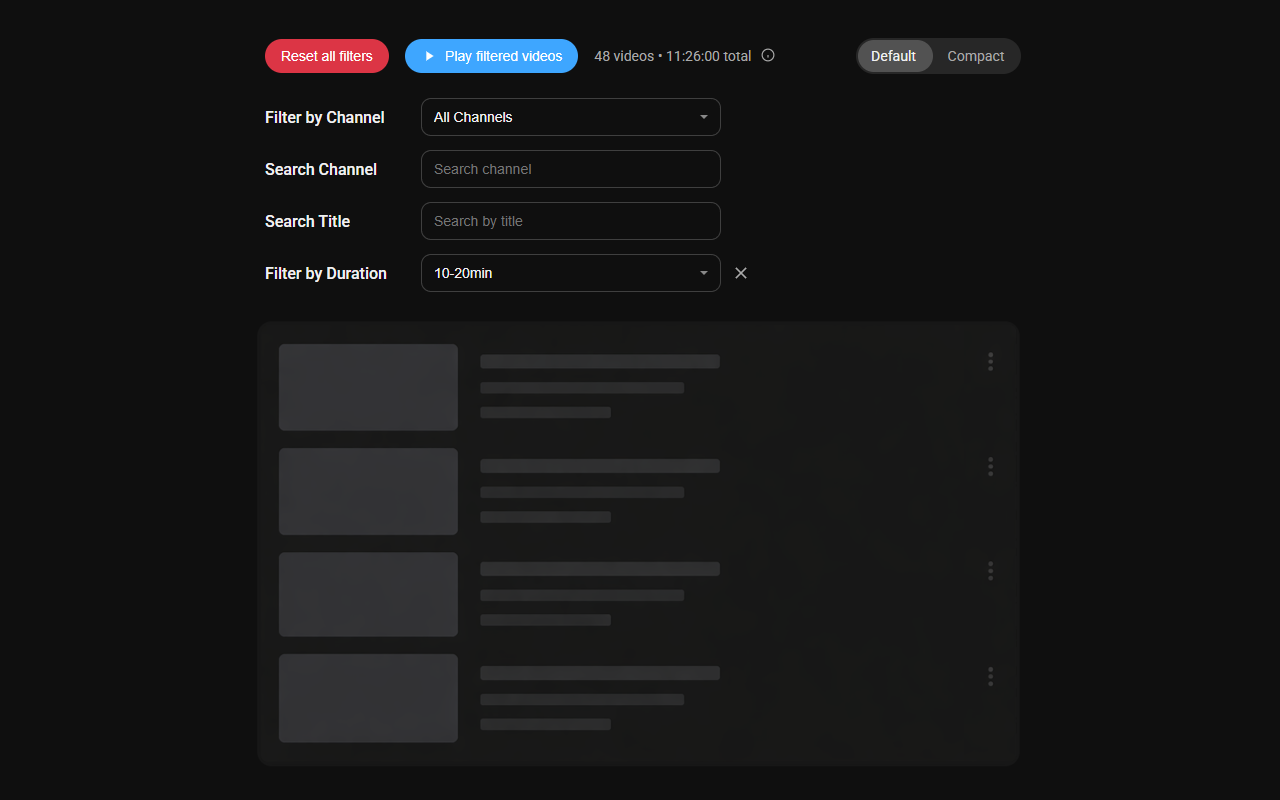Click the first video thumbnail
This screenshot has height=800, width=1280.
[368, 387]
